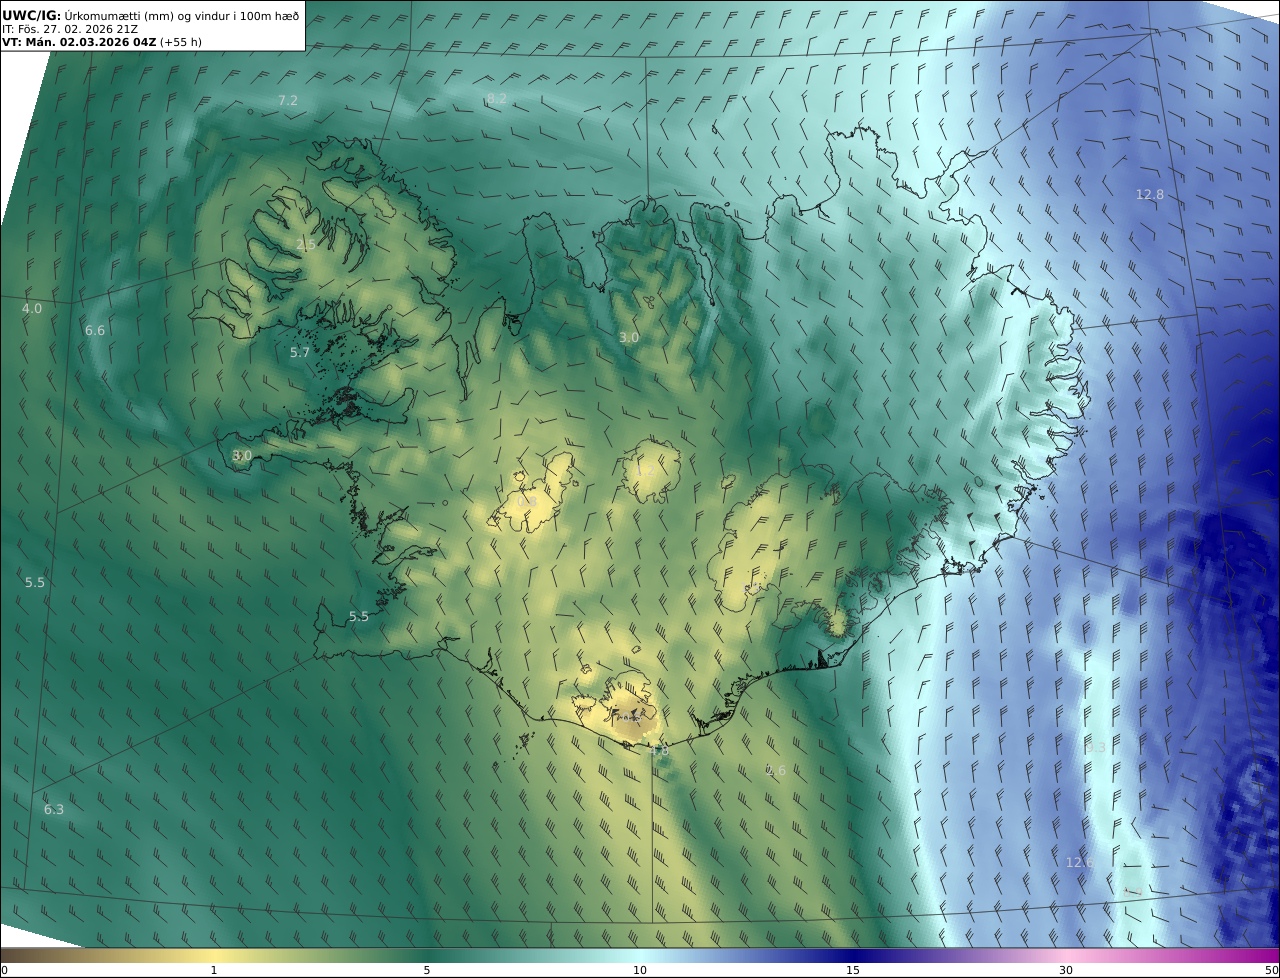
Task: Click the 'VT: Mán. 02.03.2026 04Z' valid time
Action: tap(78, 42)
